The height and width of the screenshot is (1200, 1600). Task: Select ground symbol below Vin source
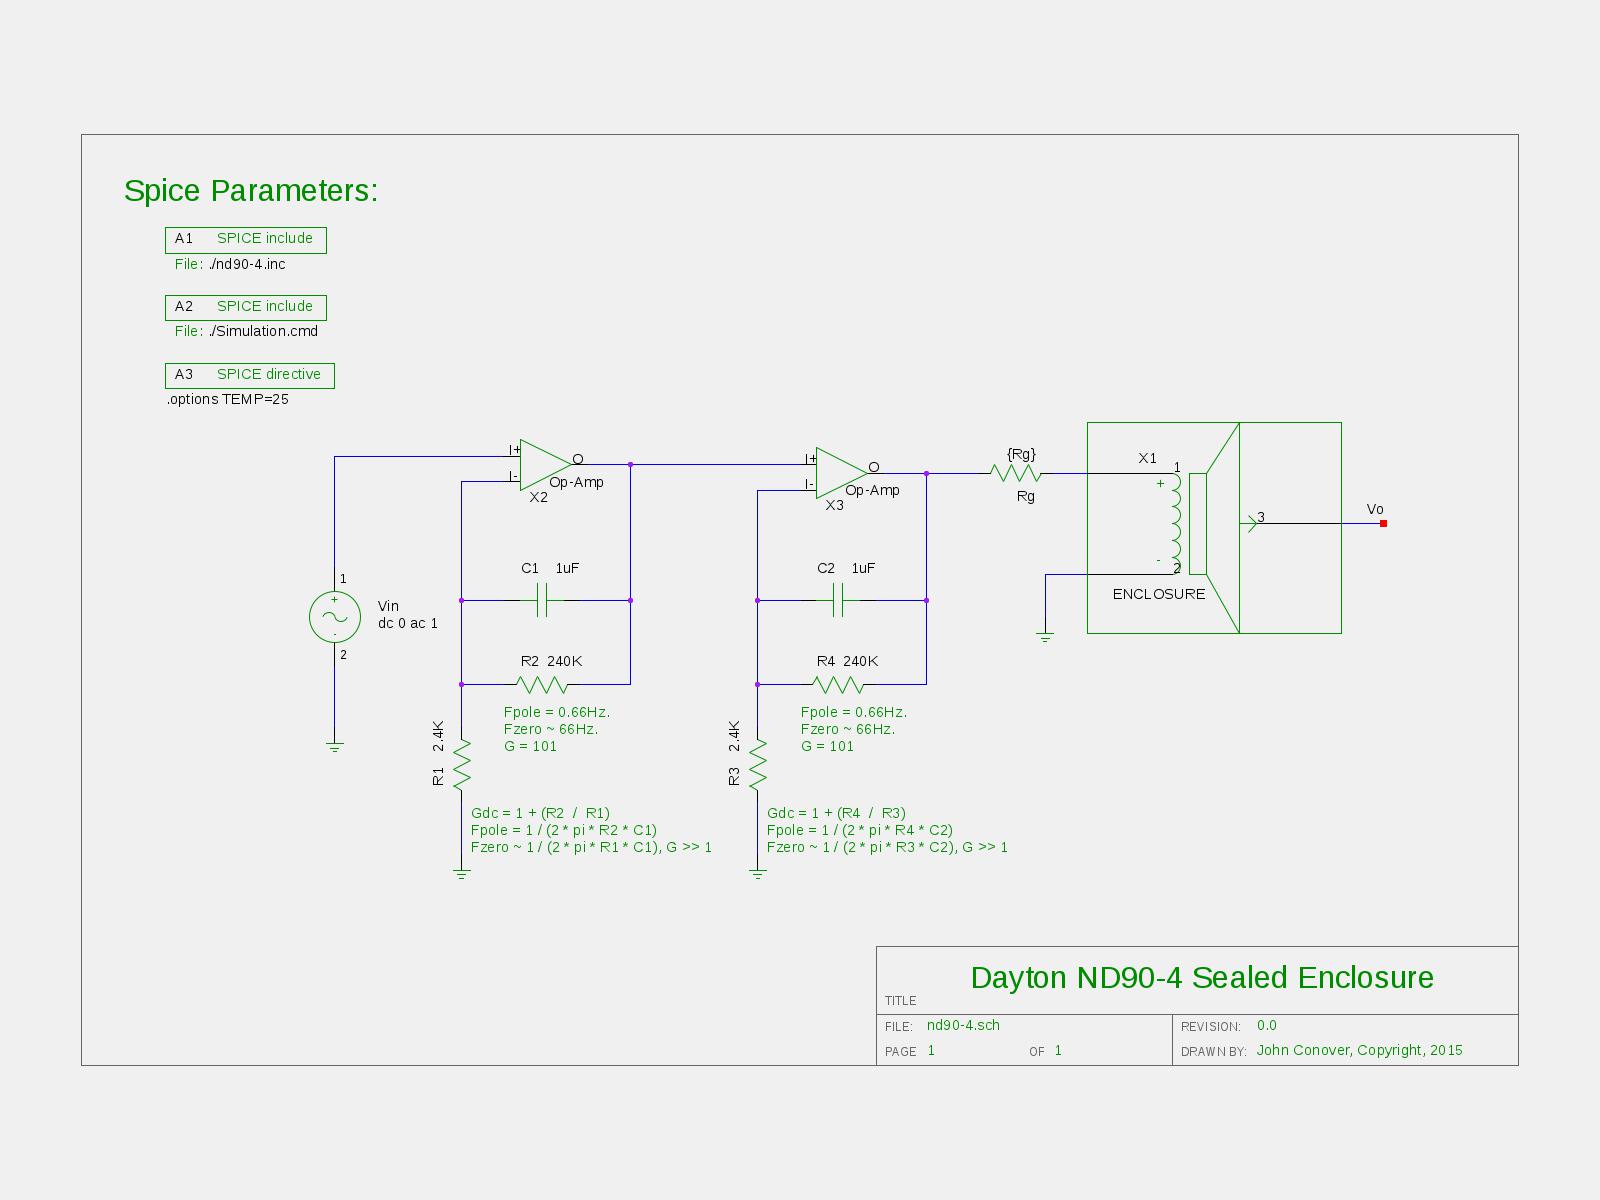334,746
